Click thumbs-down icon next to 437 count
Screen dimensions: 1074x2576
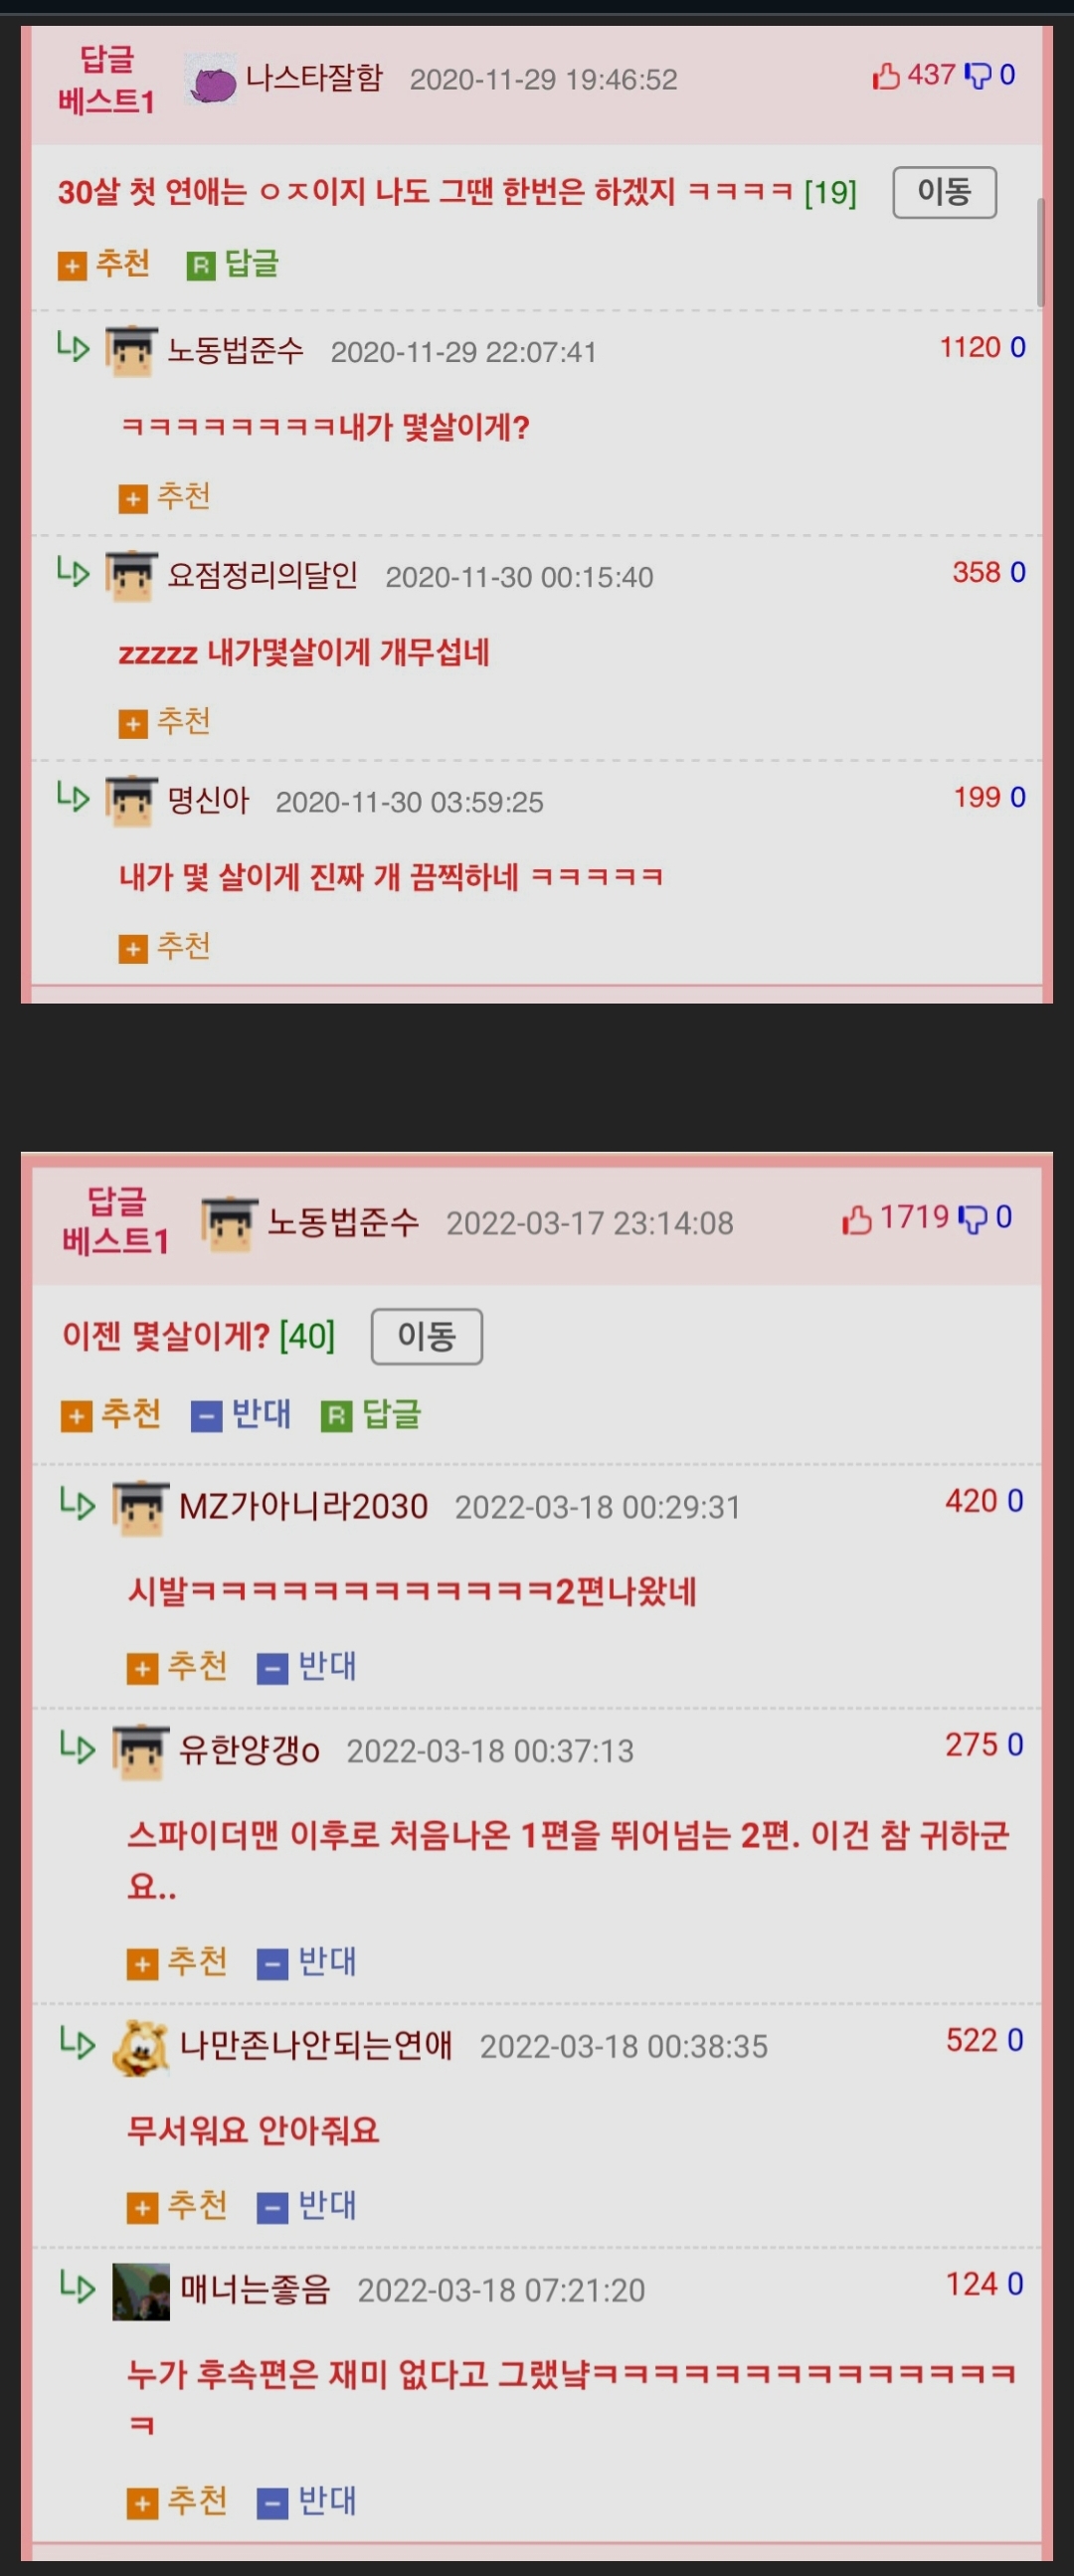(x=977, y=76)
